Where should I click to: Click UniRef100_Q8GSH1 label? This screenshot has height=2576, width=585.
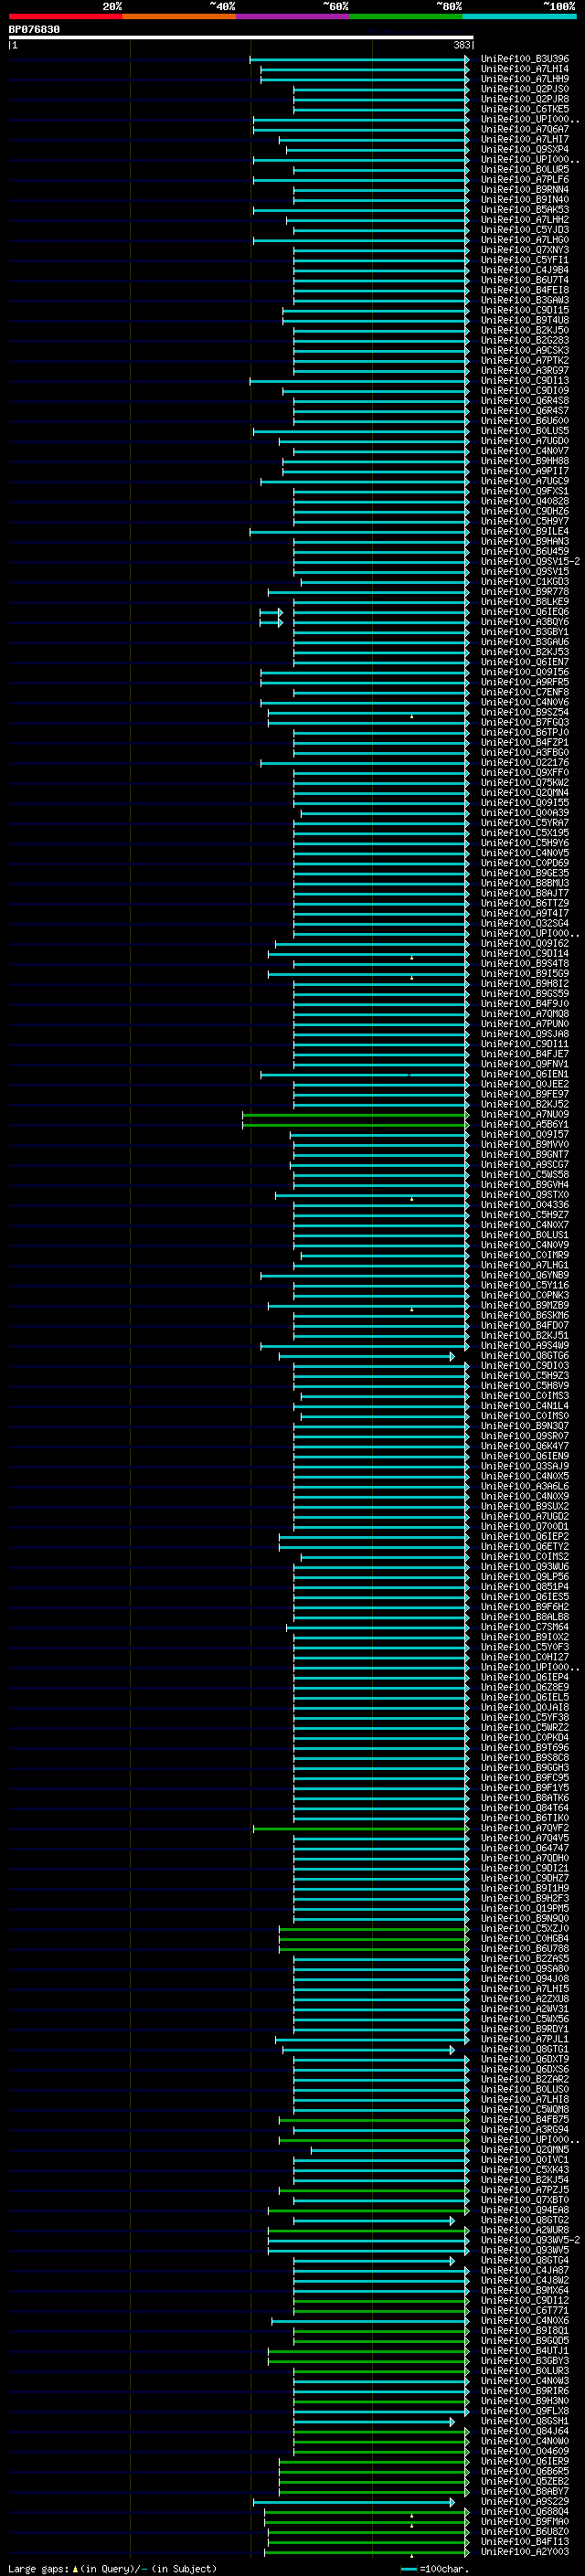[524, 2421]
